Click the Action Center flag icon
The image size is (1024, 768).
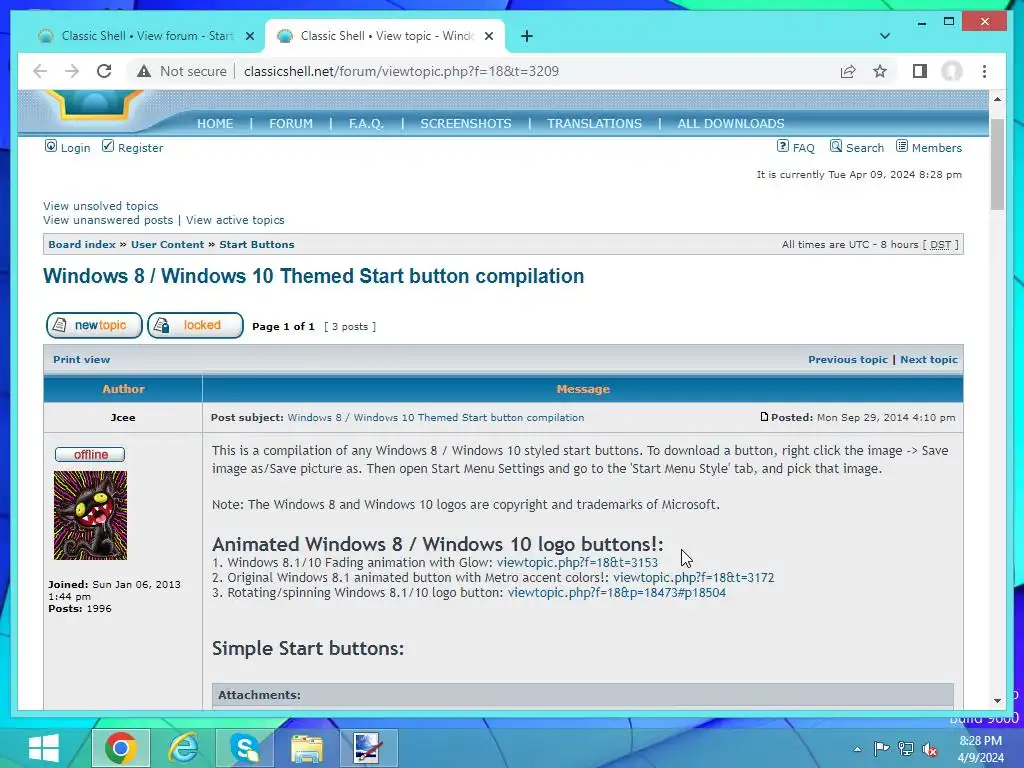click(x=881, y=748)
